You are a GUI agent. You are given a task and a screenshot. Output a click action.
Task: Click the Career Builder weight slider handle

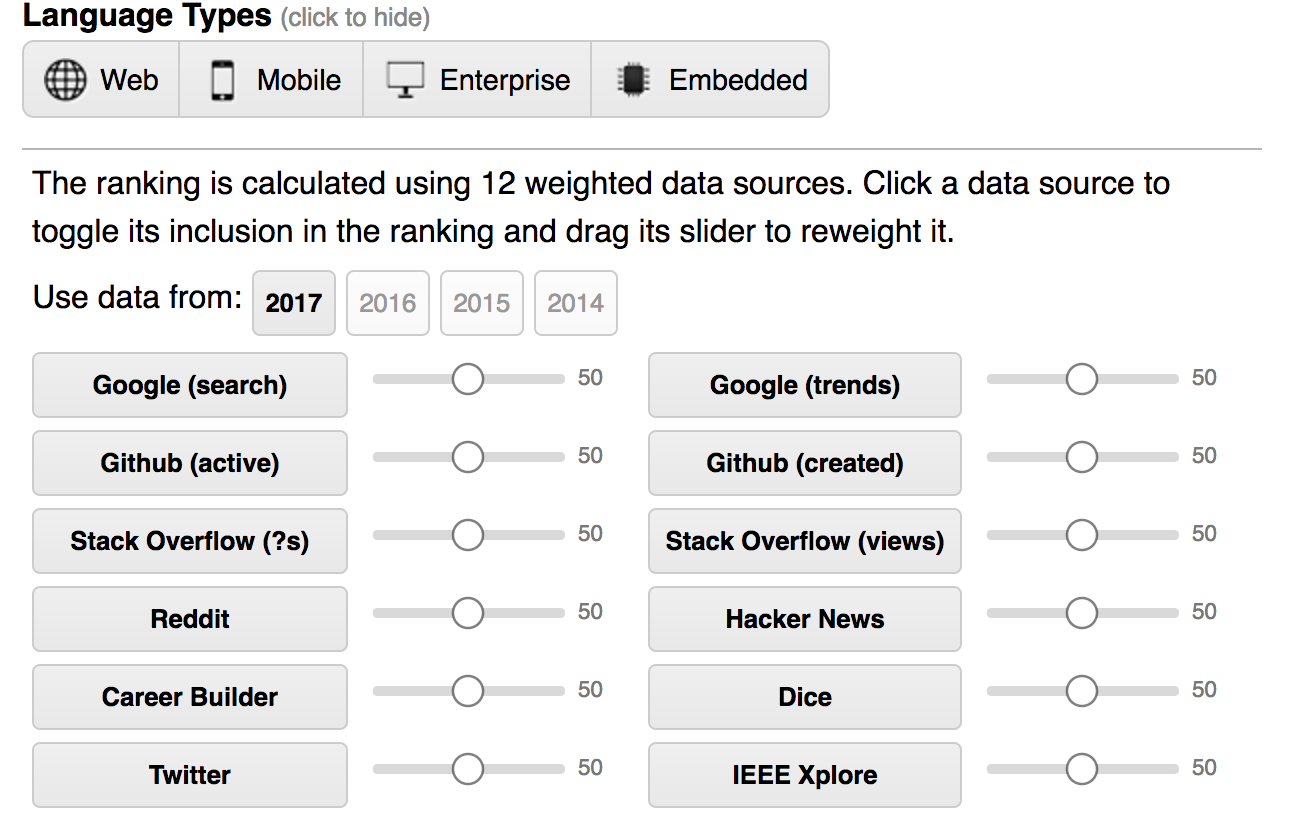pyautogui.click(x=466, y=690)
